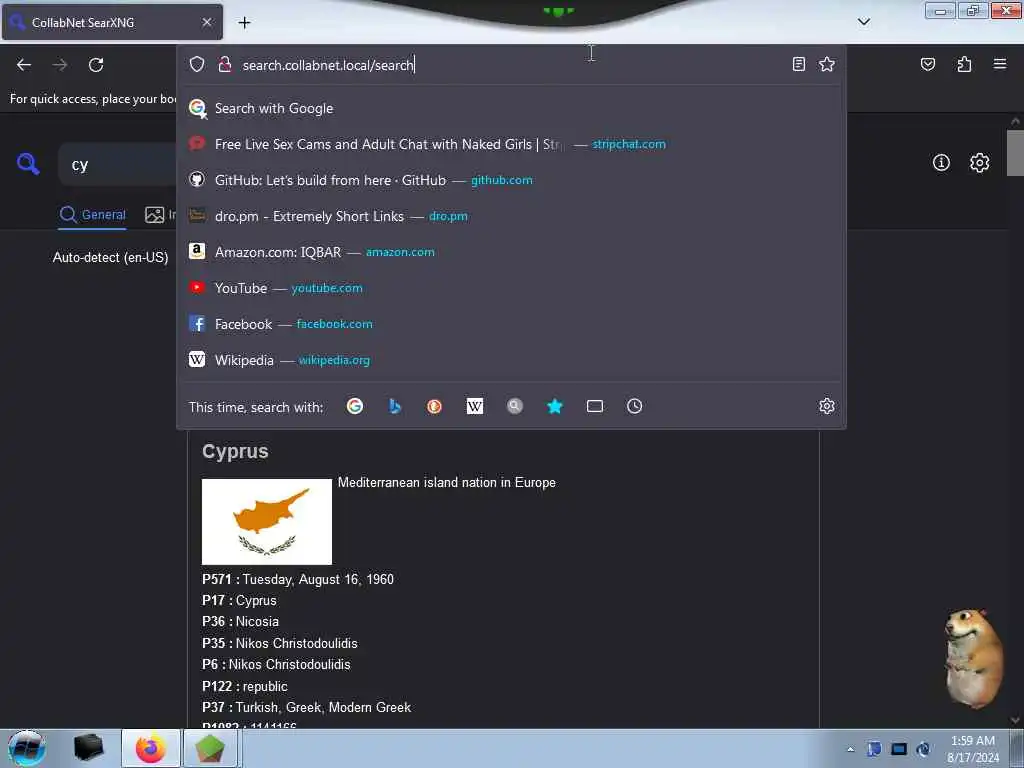Search bookmarks with the blue star icon
Screen dimensions: 1024x768
[554, 406]
